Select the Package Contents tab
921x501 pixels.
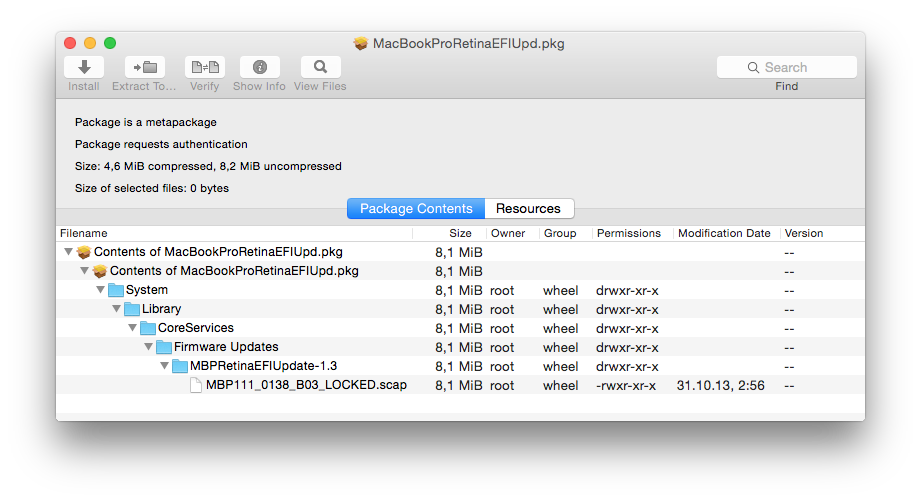(416, 209)
